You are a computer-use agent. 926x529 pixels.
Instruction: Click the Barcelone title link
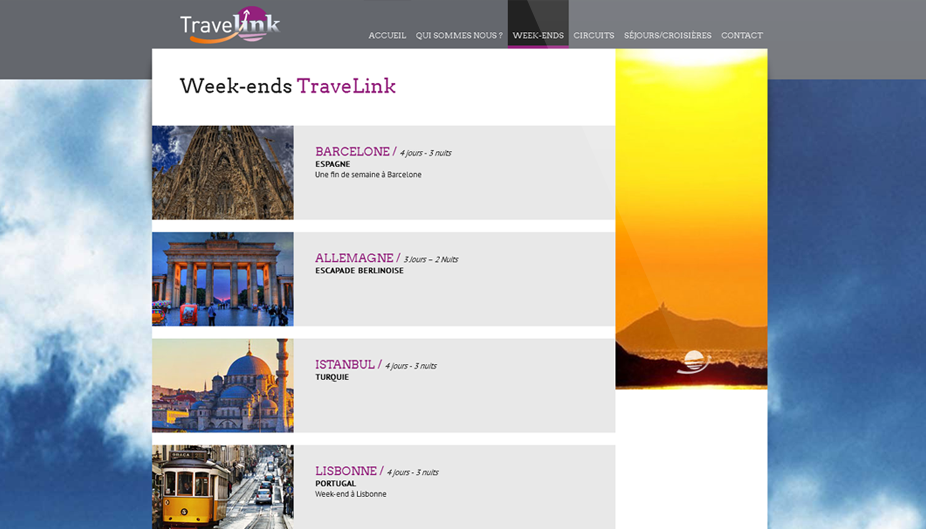pos(353,152)
